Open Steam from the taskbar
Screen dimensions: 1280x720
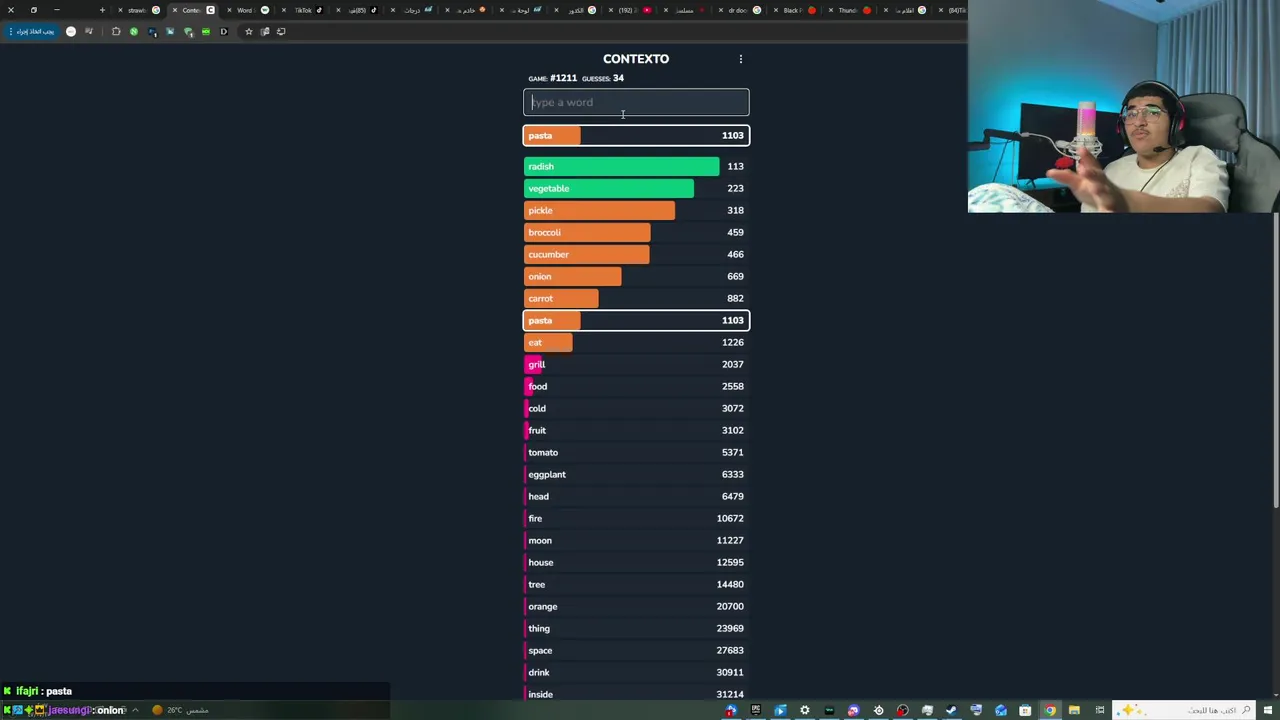tap(951, 710)
